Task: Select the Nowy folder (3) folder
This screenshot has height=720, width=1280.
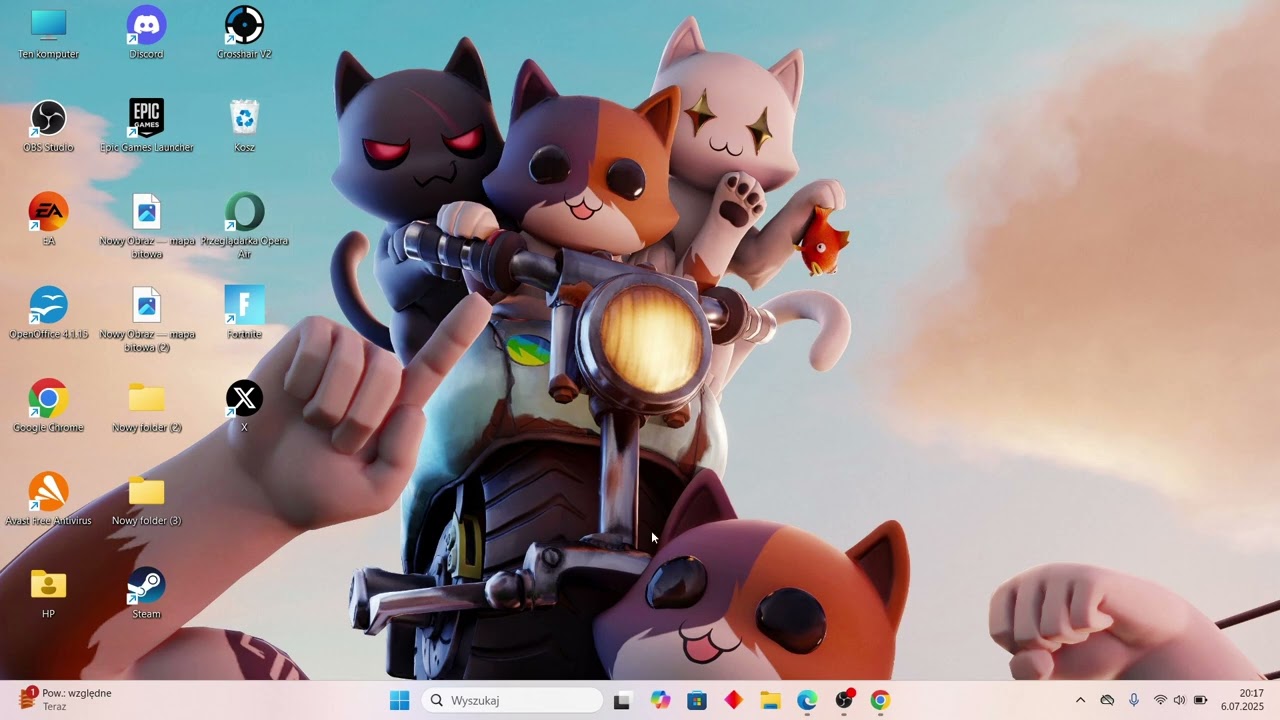Action: (x=146, y=499)
